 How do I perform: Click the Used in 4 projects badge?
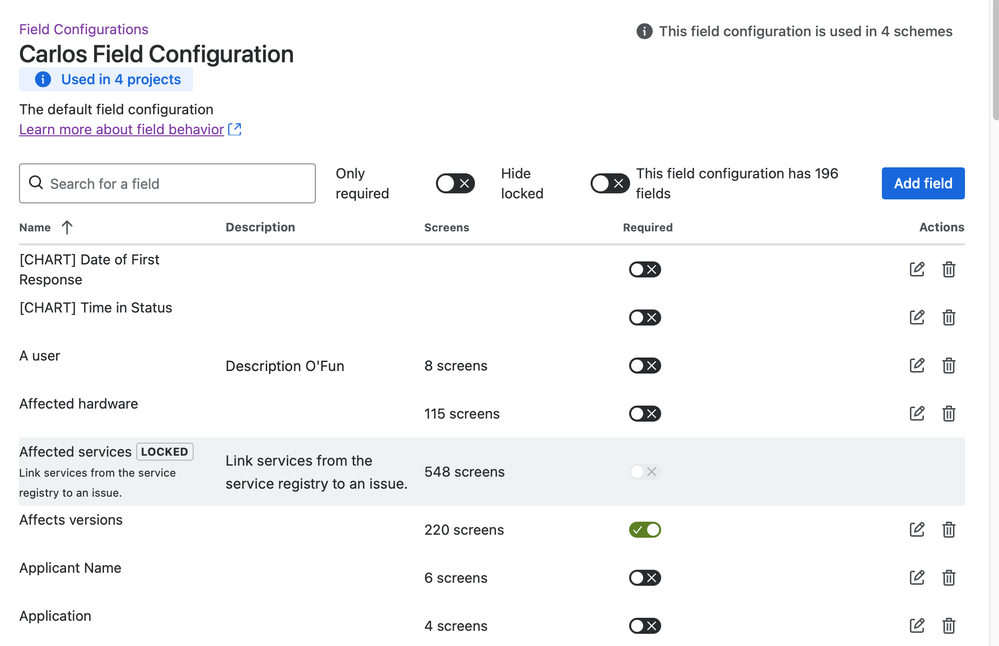coord(107,80)
